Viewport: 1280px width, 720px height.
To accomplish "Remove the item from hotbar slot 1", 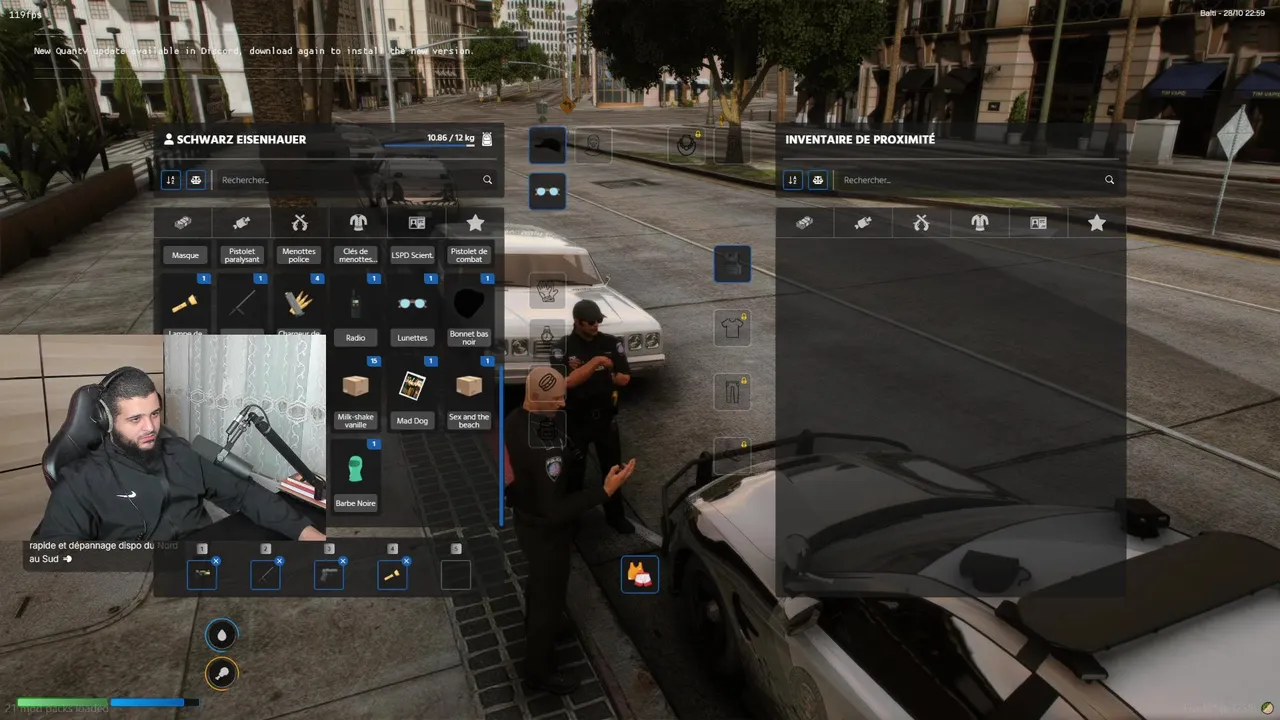I will tap(216, 561).
